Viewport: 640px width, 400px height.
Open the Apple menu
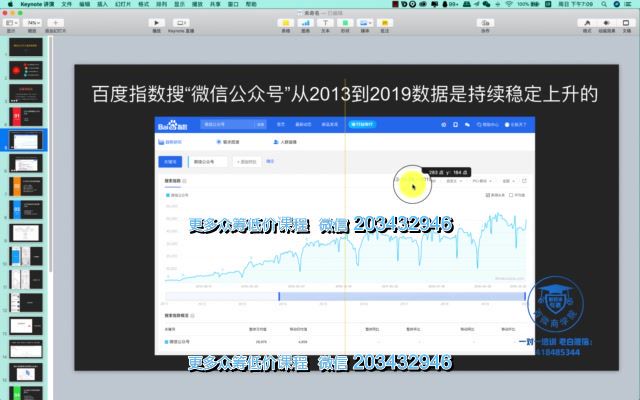(x=10, y=4)
